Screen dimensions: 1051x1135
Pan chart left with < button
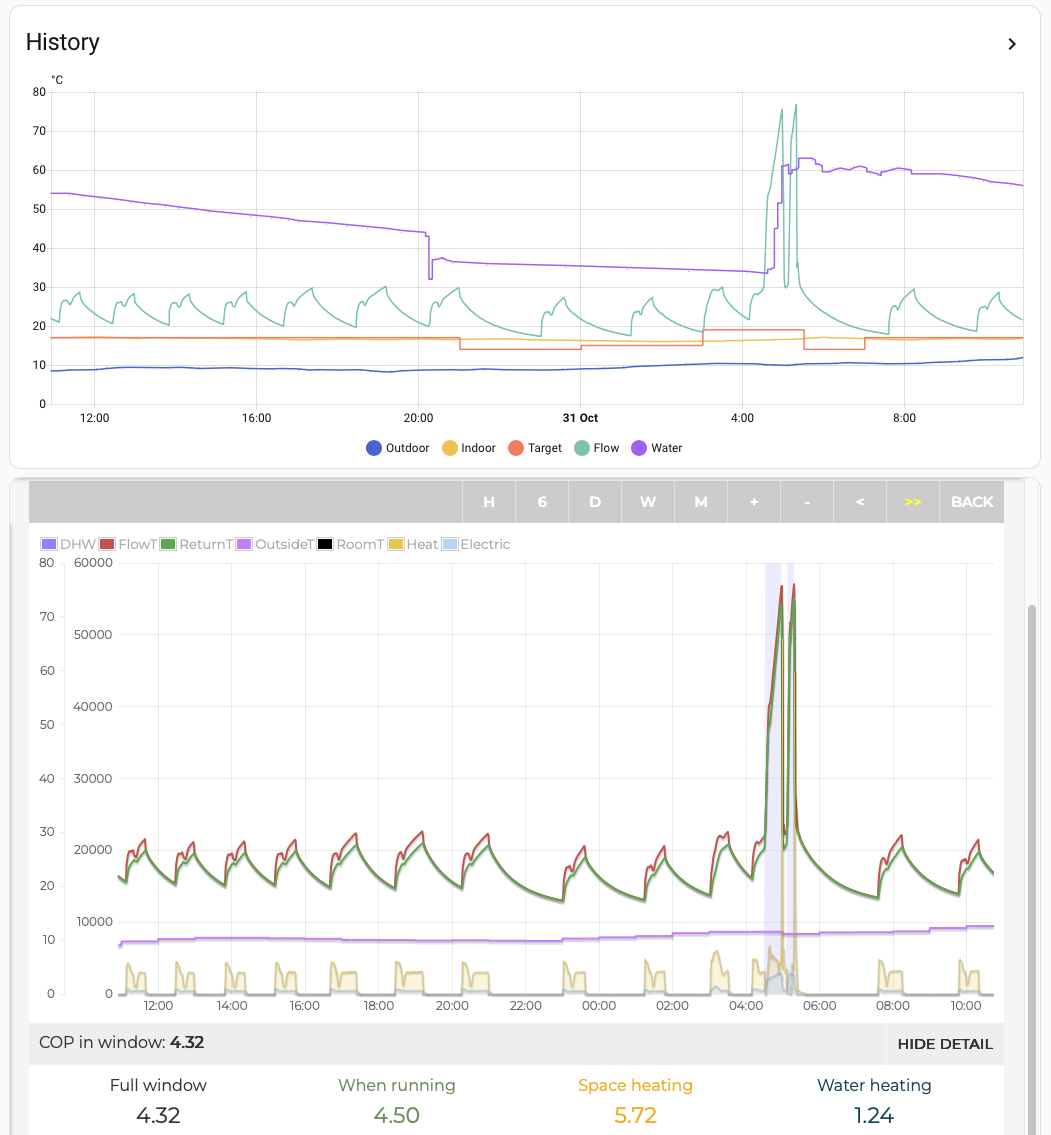pyautogui.click(x=860, y=502)
